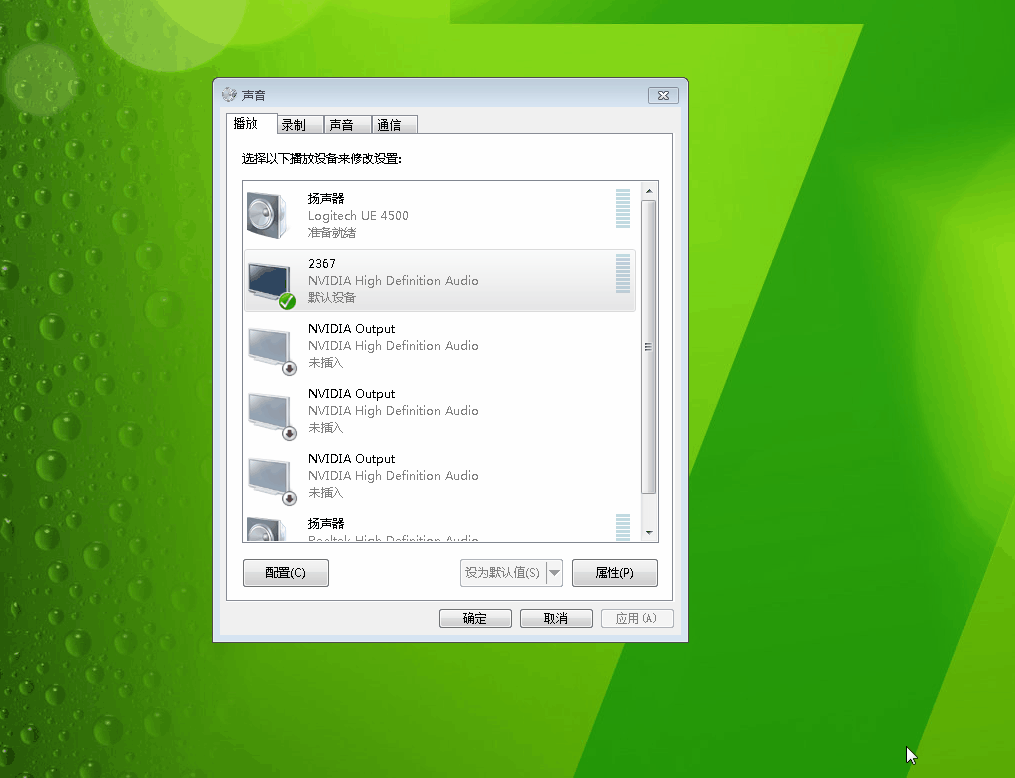Click the 2367 default device monitor icon
The image size is (1015, 778).
coord(269,281)
